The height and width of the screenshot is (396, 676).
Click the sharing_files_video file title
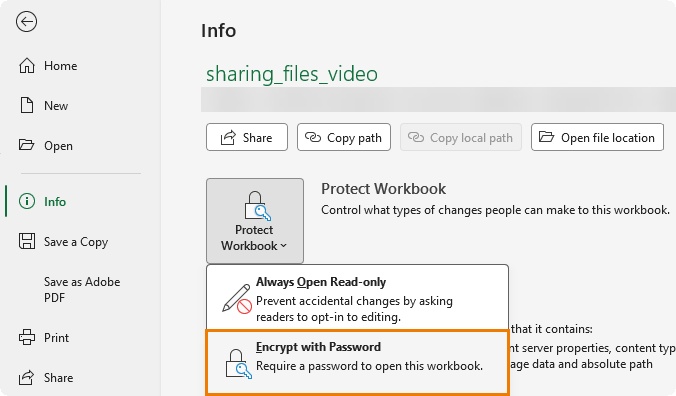[292, 74]
